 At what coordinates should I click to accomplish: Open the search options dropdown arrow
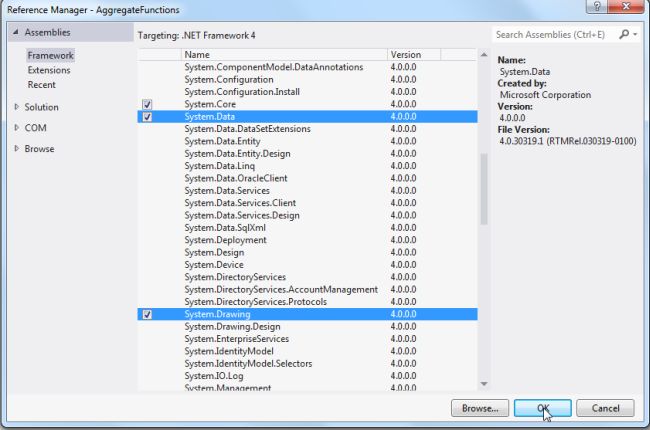pos(635,34)
